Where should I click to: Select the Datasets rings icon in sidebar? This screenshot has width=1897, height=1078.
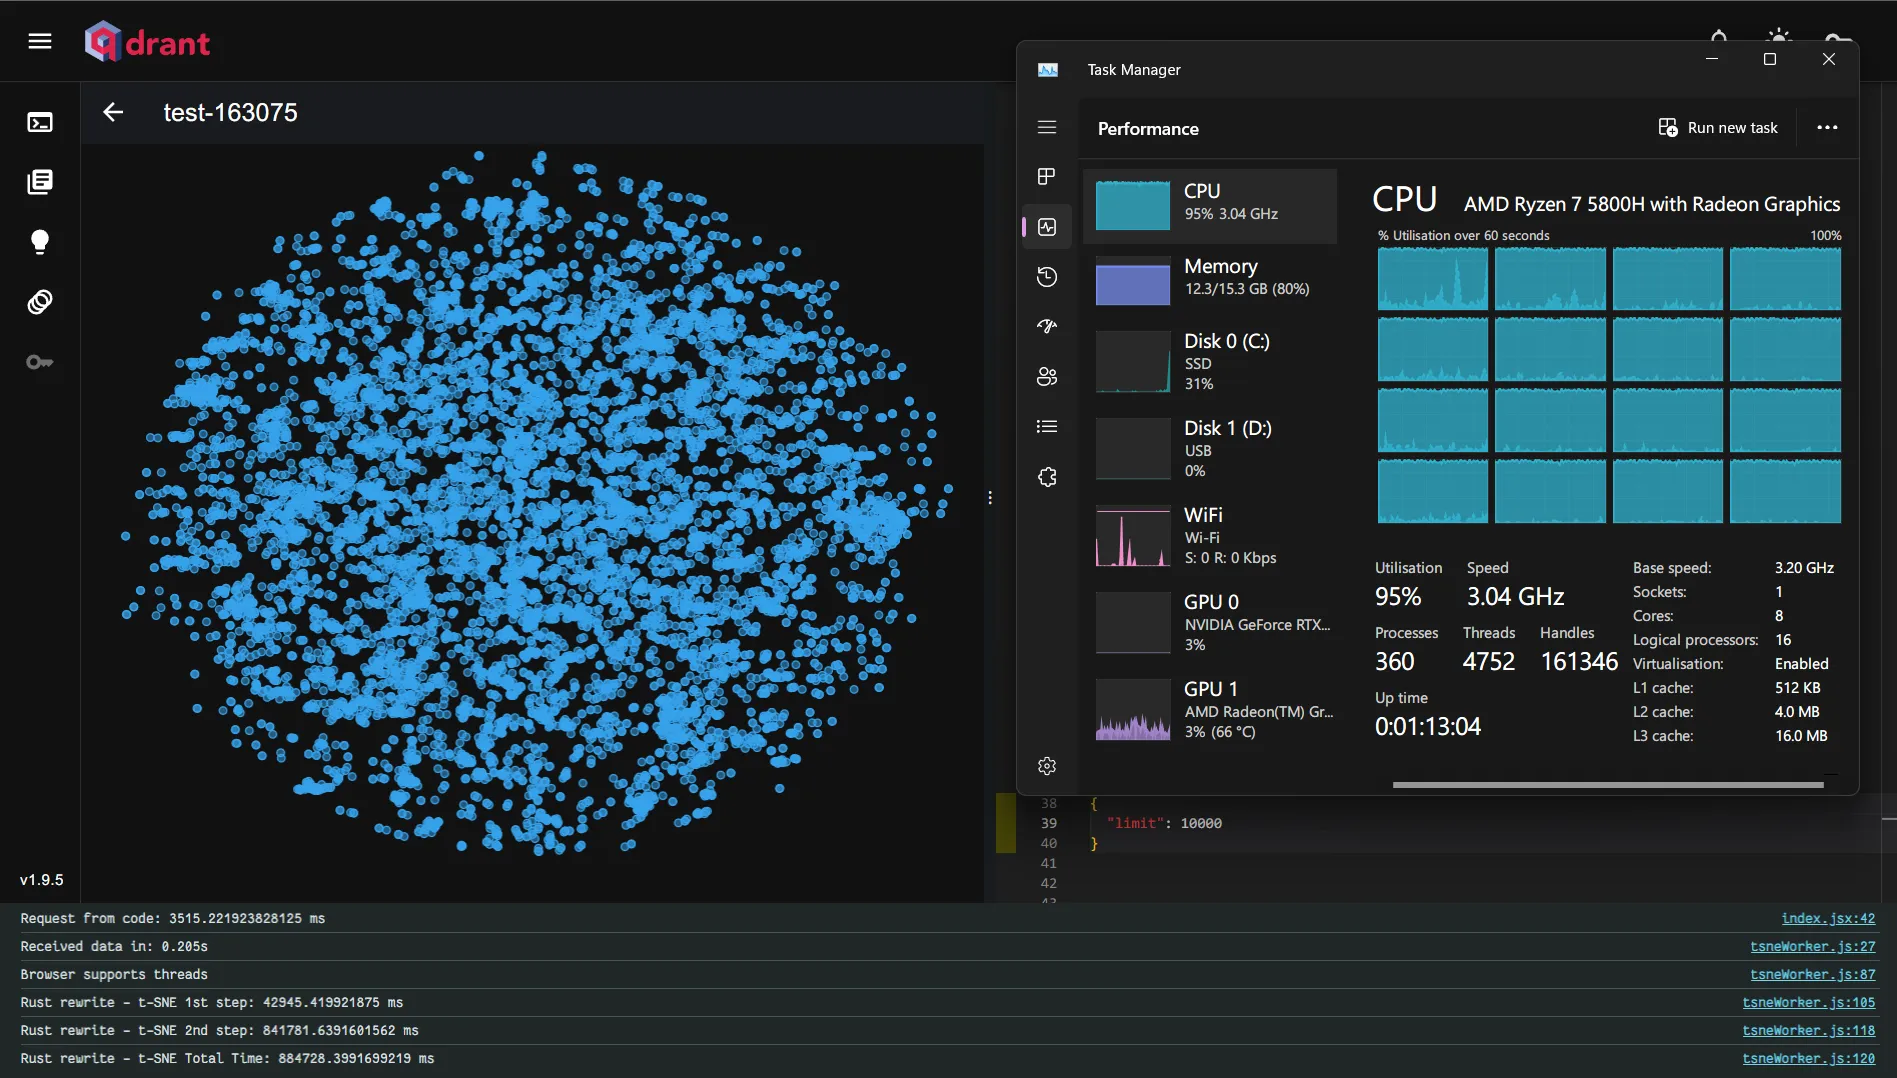click(x=40, y=301)
